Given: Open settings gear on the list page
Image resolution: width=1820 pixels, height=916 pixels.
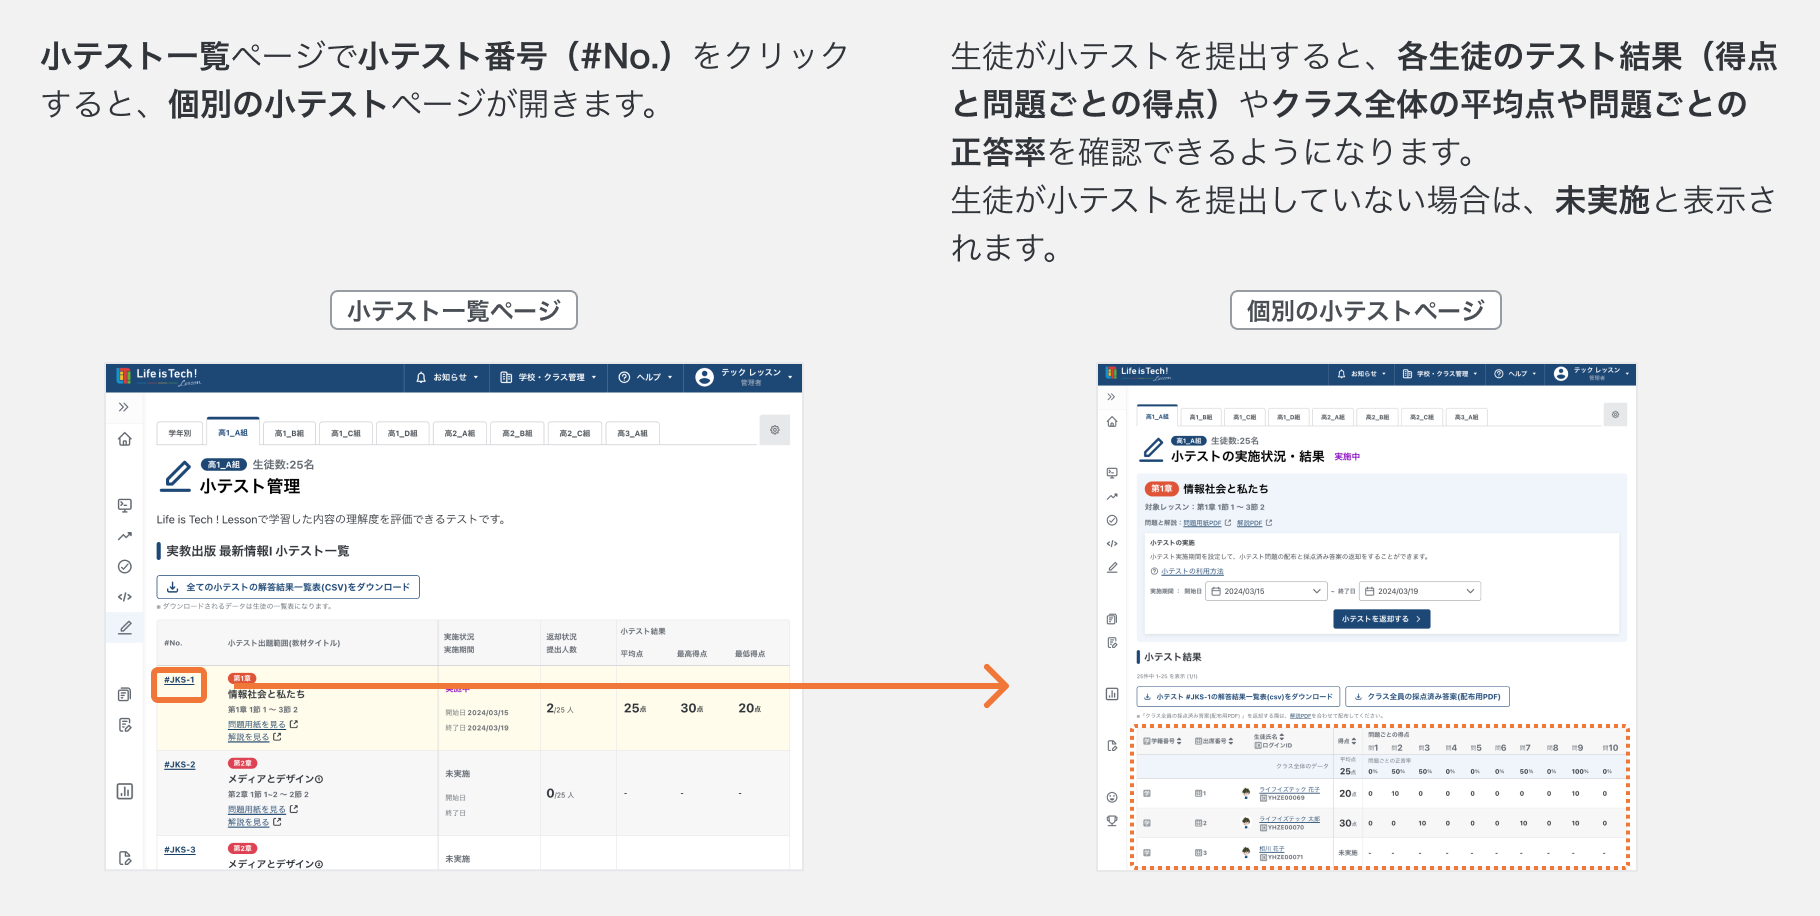Looking at the screenshot, I should click(774, 430).
